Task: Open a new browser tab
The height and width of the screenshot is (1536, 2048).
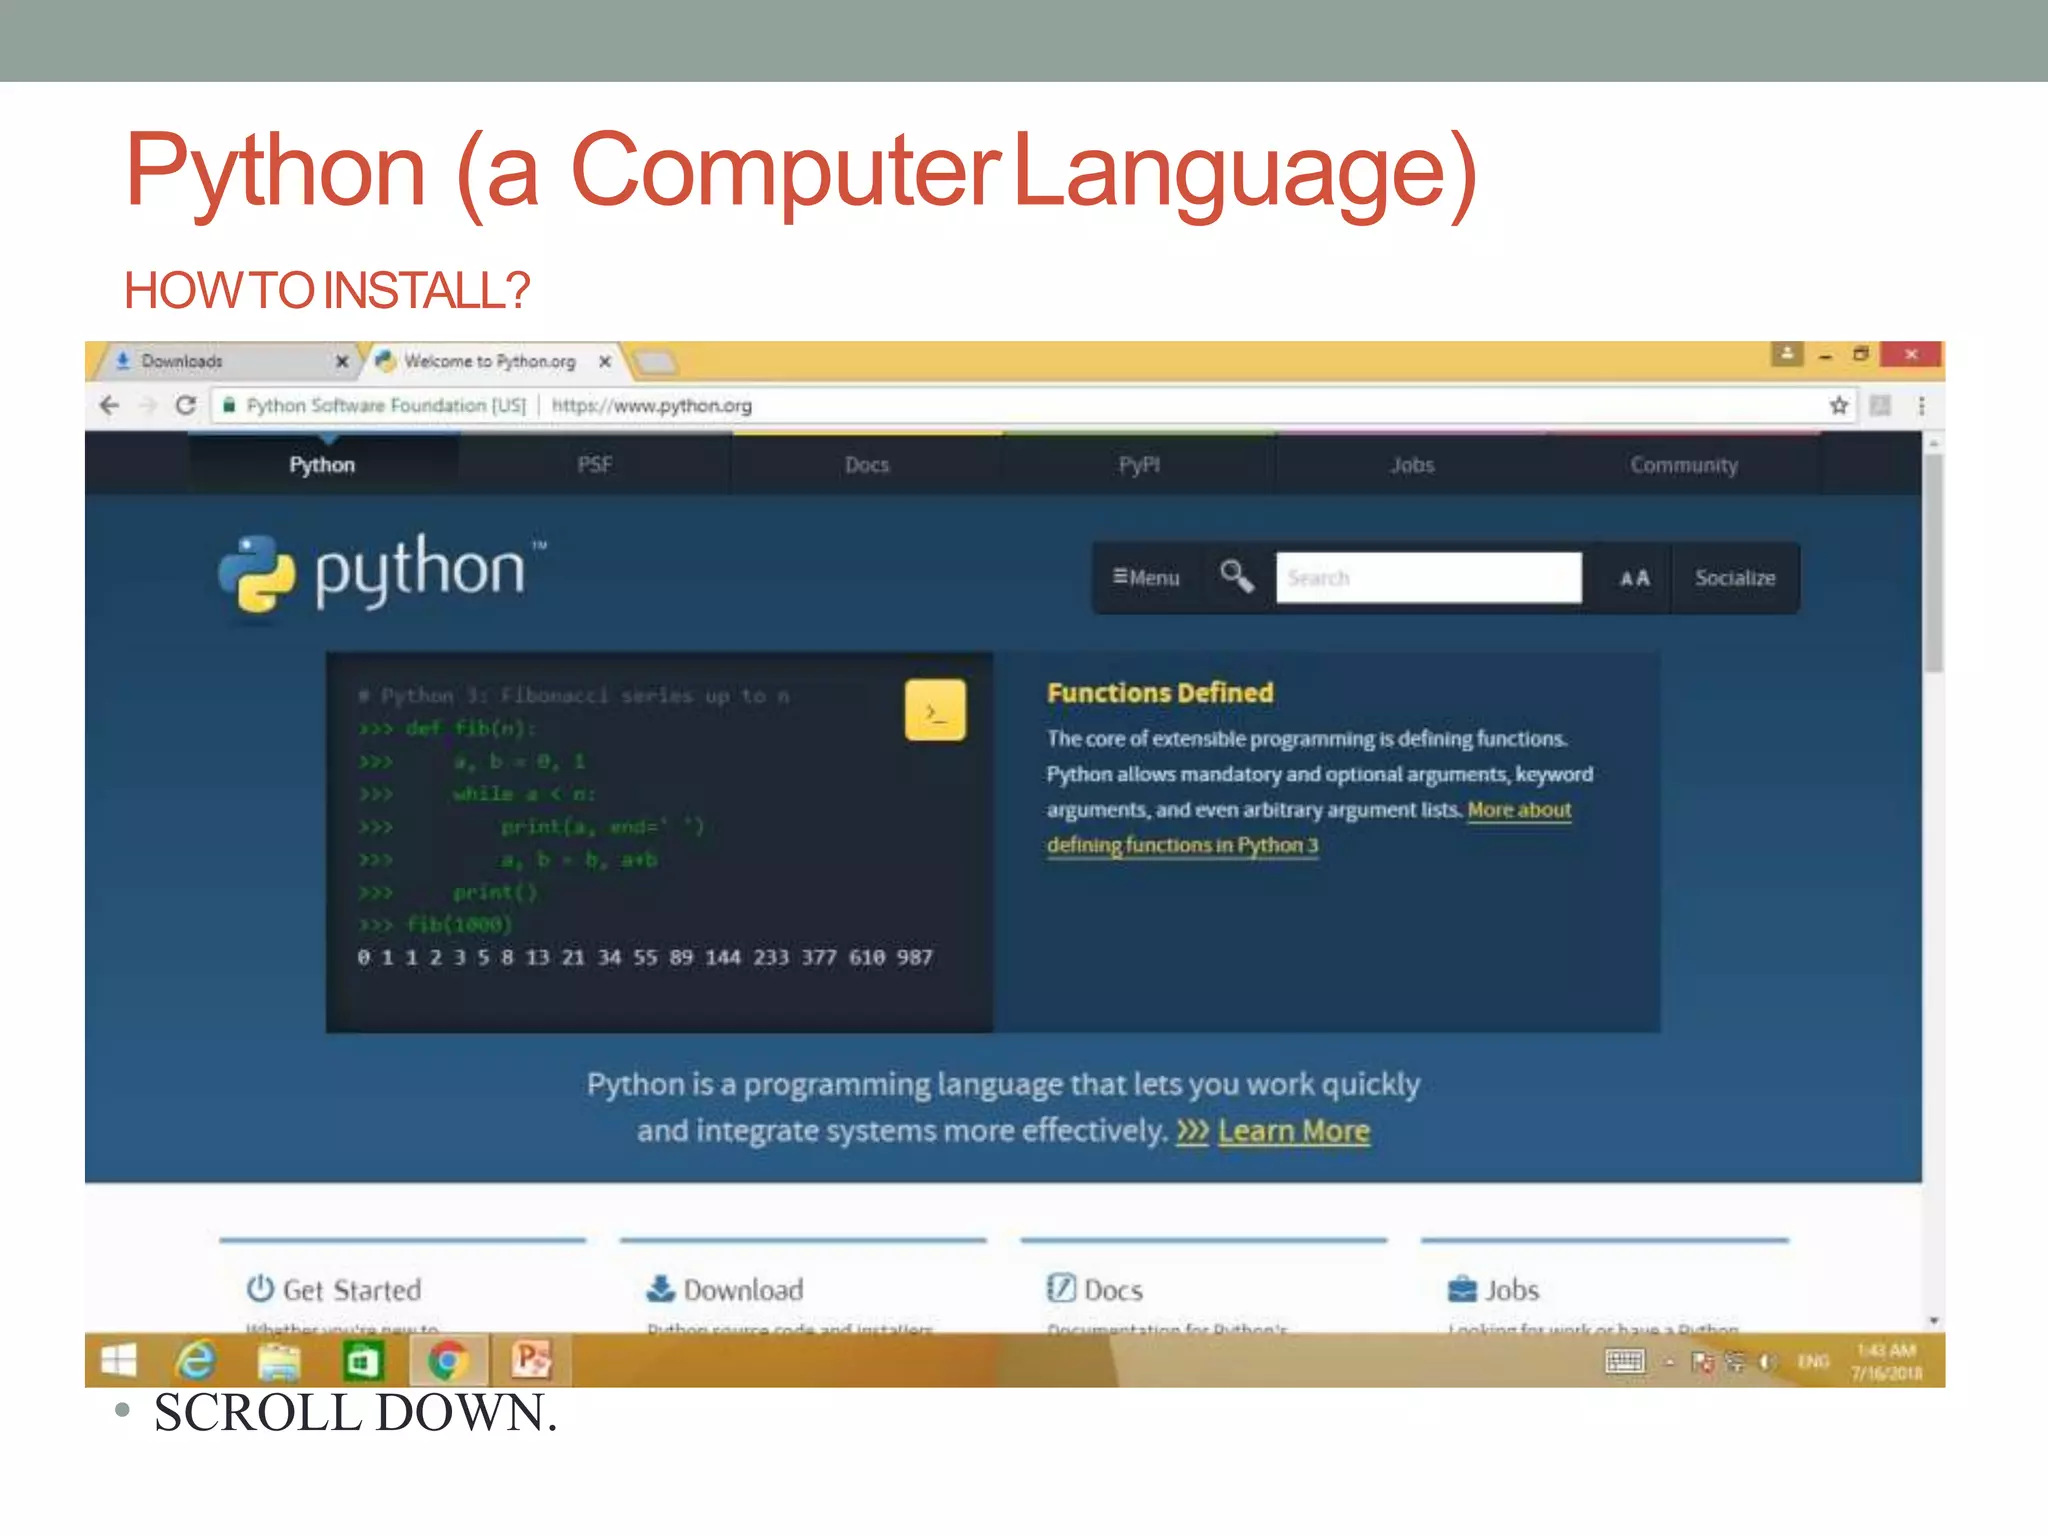Action: click(x=656, y=362)
